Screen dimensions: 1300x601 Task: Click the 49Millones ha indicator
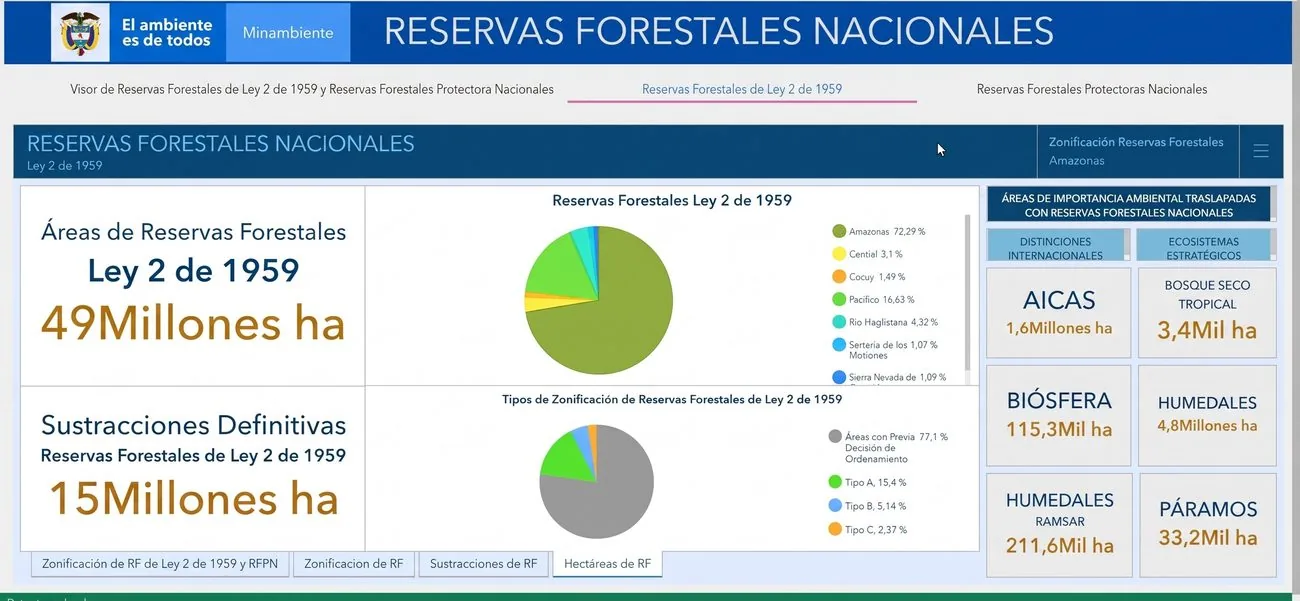click(193, 324)
